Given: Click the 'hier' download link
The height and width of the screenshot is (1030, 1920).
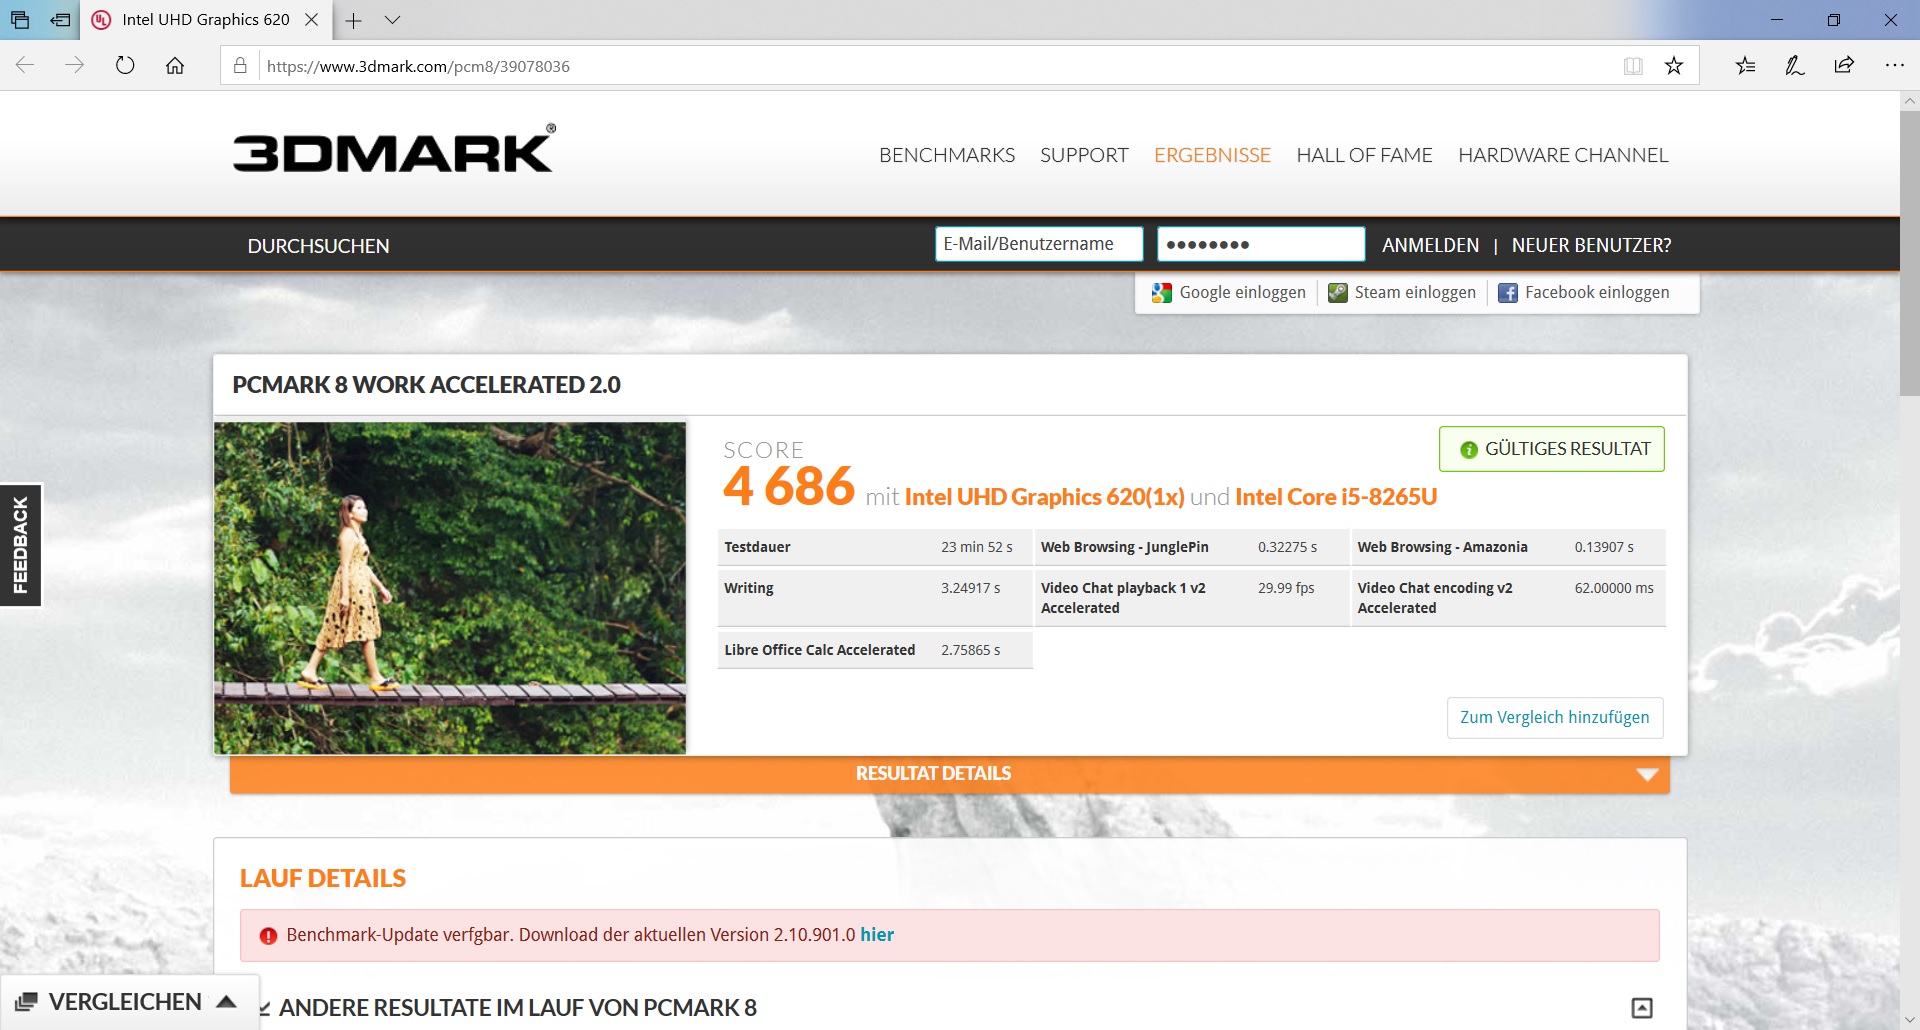Looking at the screenshot, I should (x=877, y=935).
